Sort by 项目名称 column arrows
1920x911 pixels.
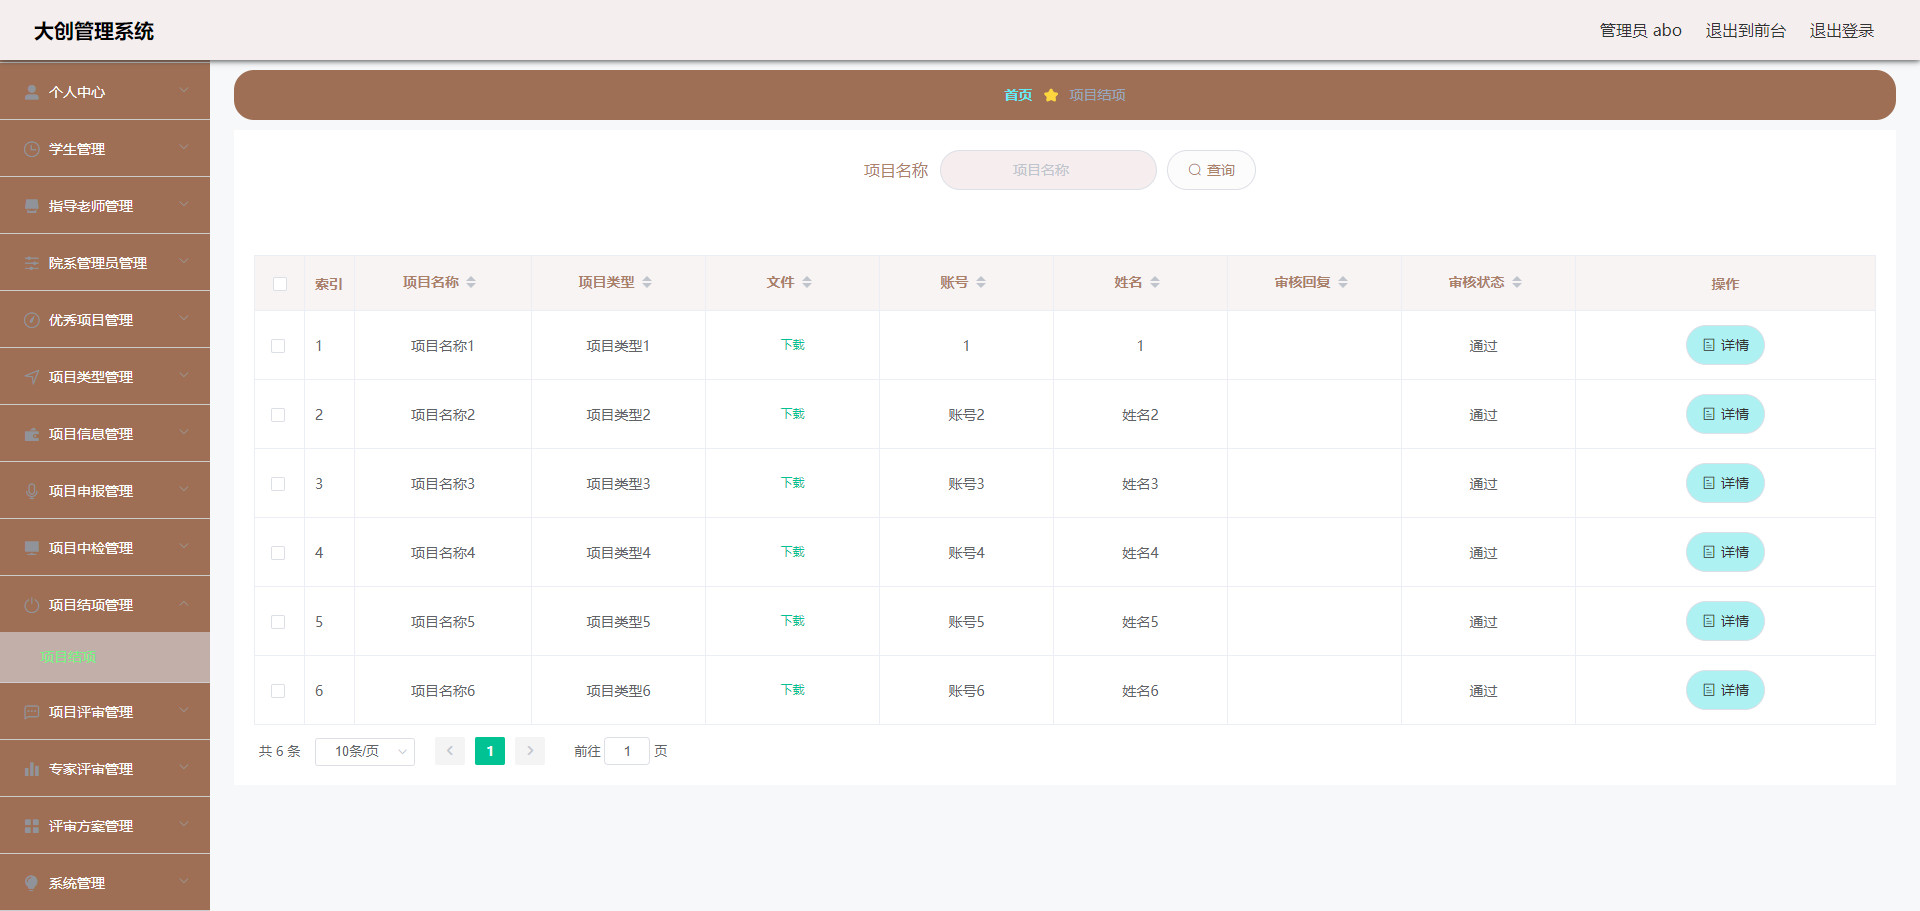click(x=471, y=282)
